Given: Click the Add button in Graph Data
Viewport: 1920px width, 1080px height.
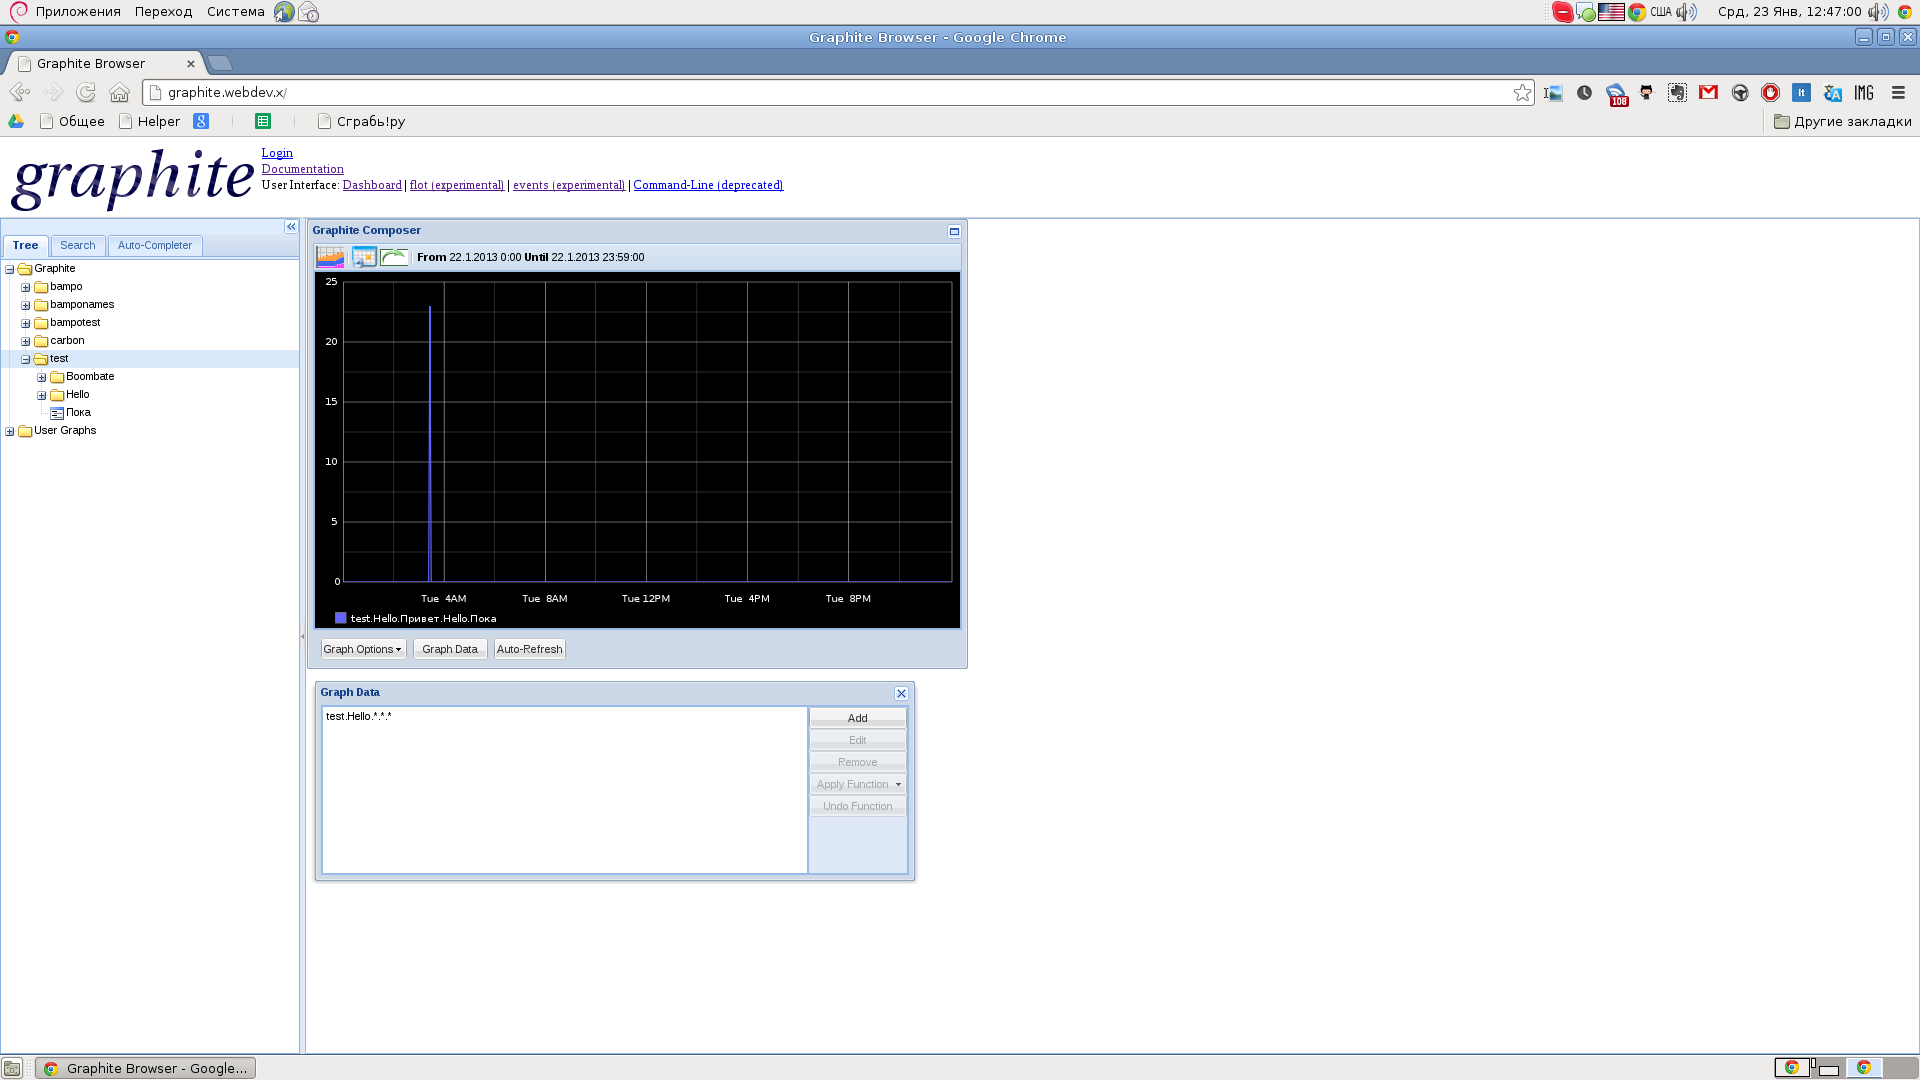Looking at the screenshot, I should click(x=858, y=718).
